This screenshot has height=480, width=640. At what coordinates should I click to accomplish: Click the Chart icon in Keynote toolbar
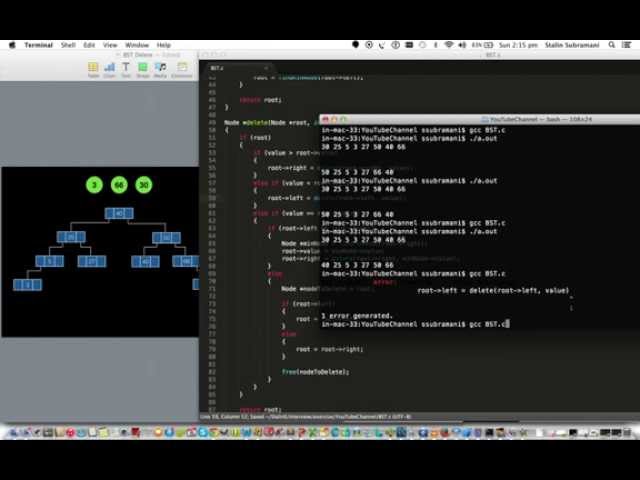(109, 68)
